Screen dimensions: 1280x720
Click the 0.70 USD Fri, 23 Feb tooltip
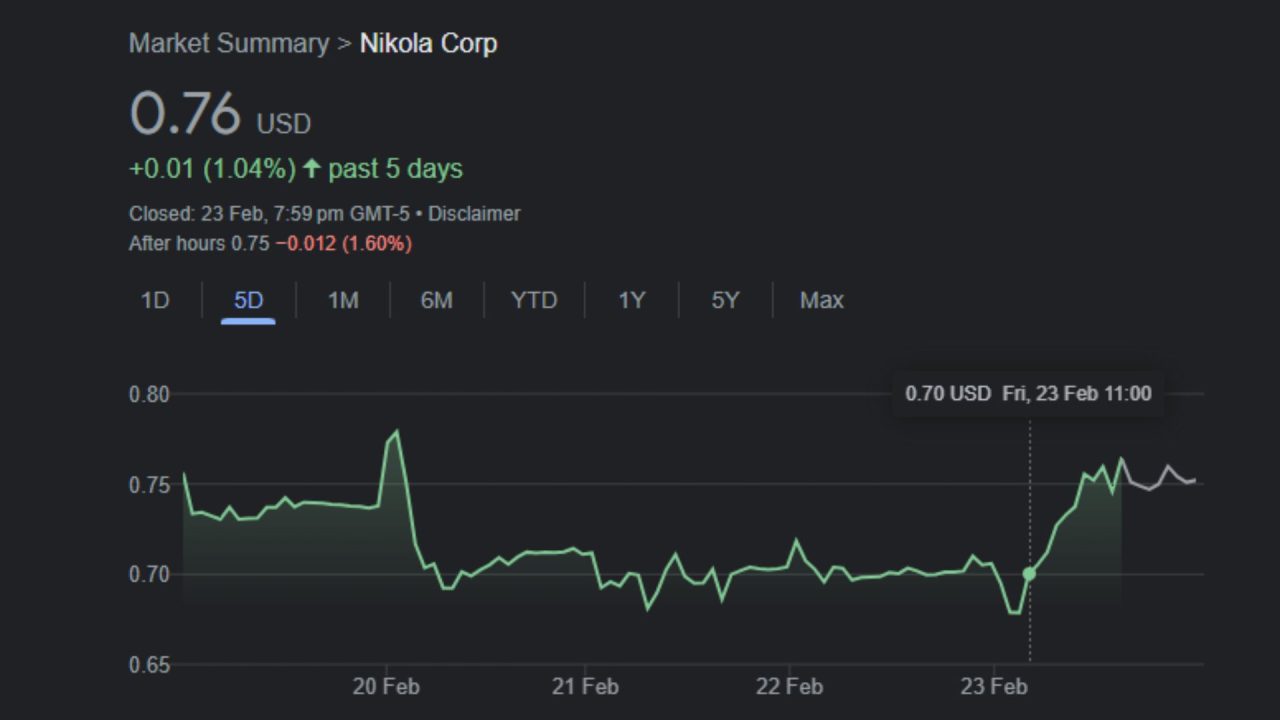(1028, 393)
